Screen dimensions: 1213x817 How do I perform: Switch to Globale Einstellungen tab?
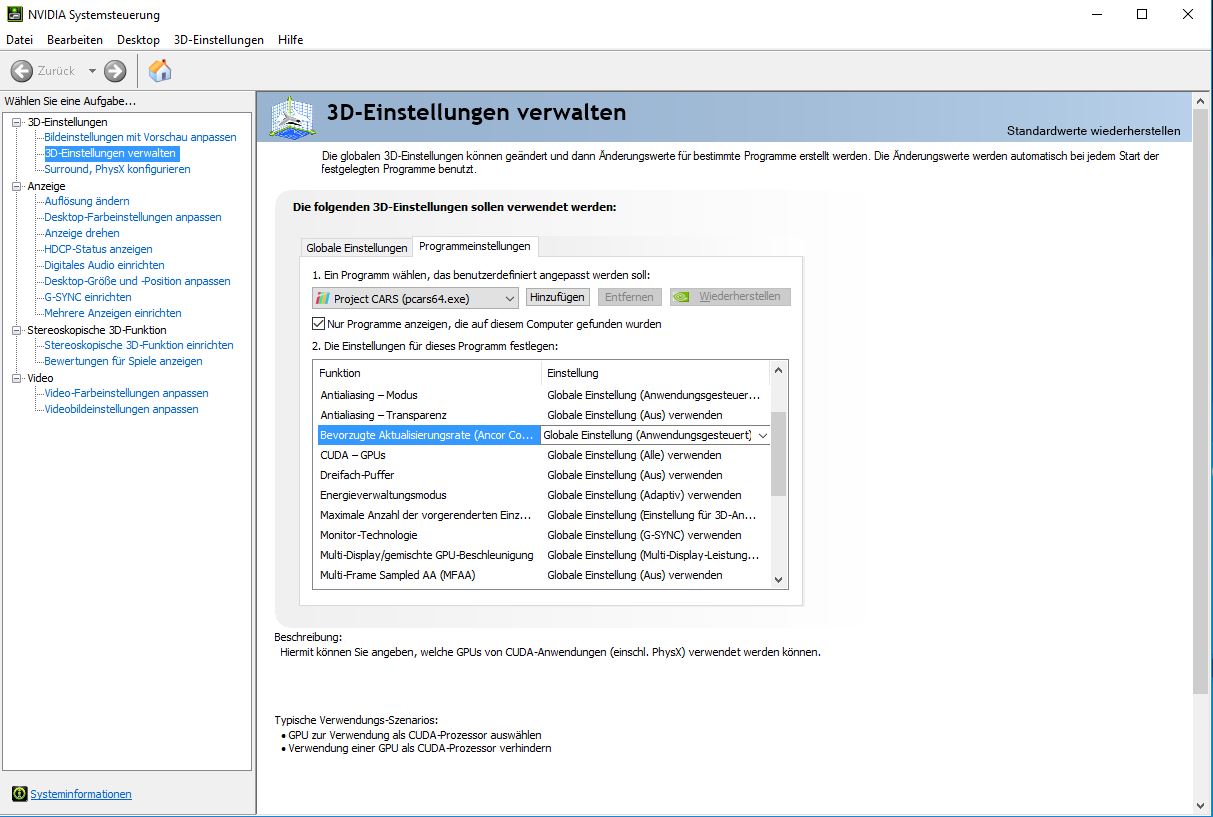[357, 247]
